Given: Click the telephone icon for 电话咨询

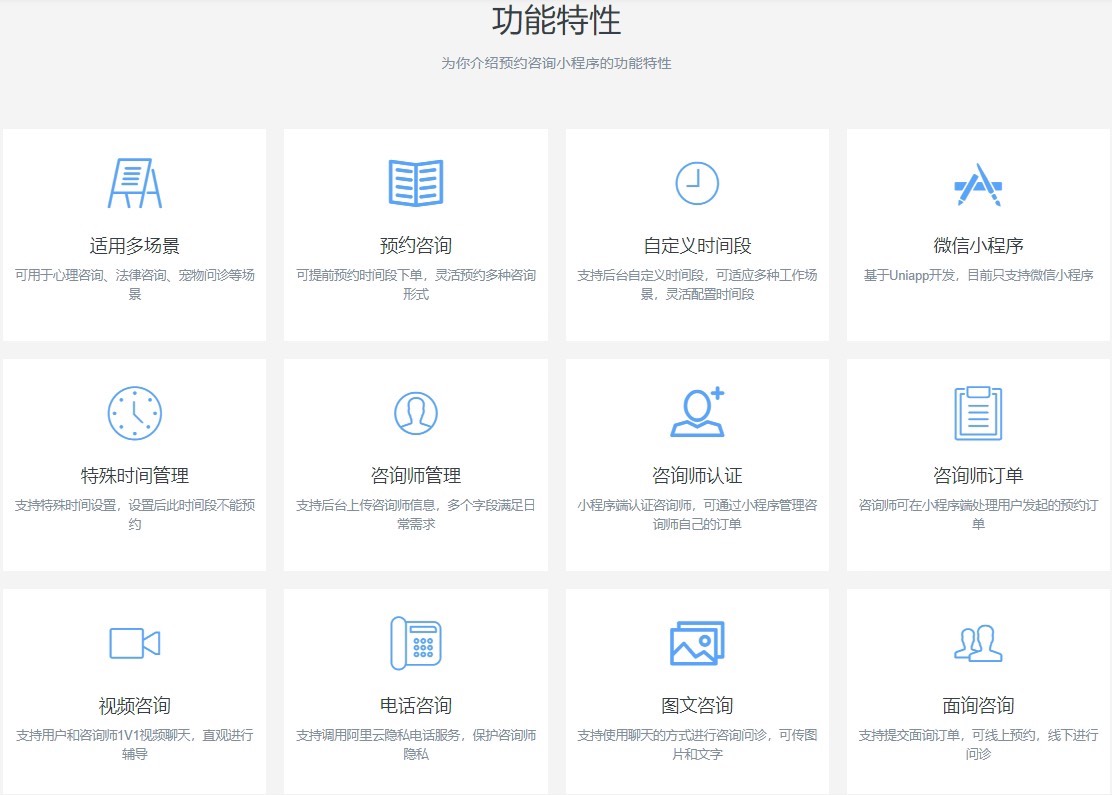Looking at the screenshot, I should click(416, 643).
